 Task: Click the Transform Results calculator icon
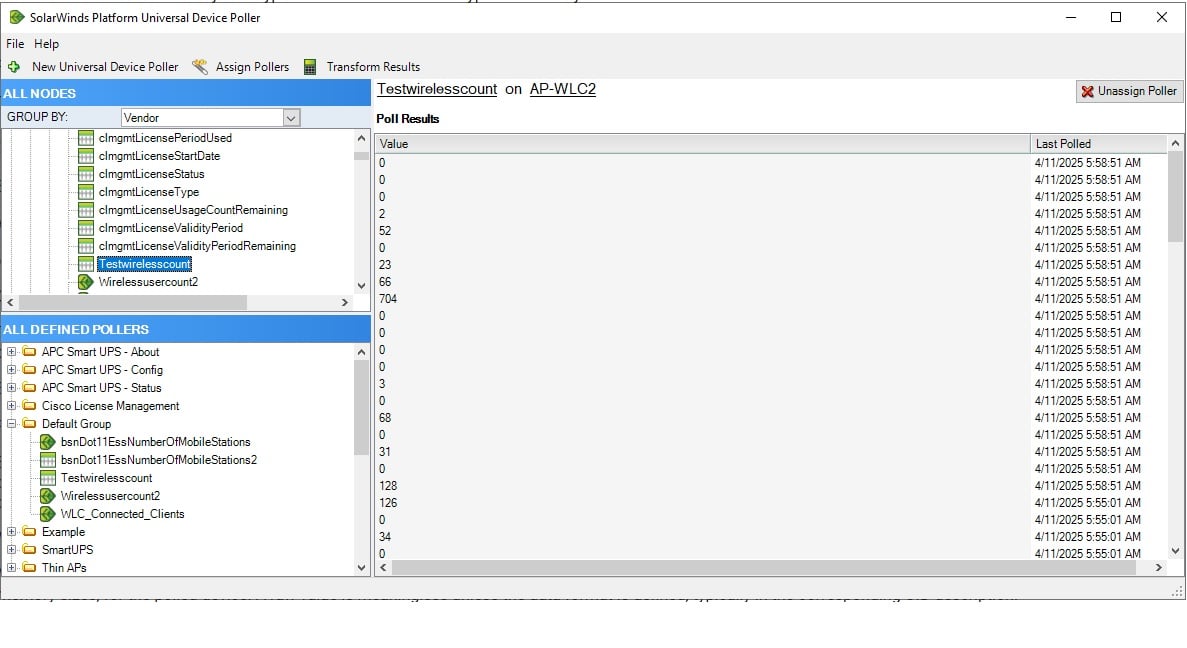[x=310, y=67]
